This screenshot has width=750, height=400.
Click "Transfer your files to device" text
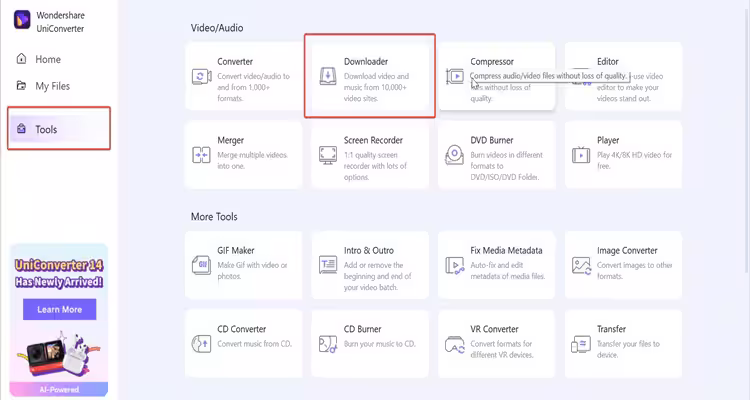(x=628, y=349)
